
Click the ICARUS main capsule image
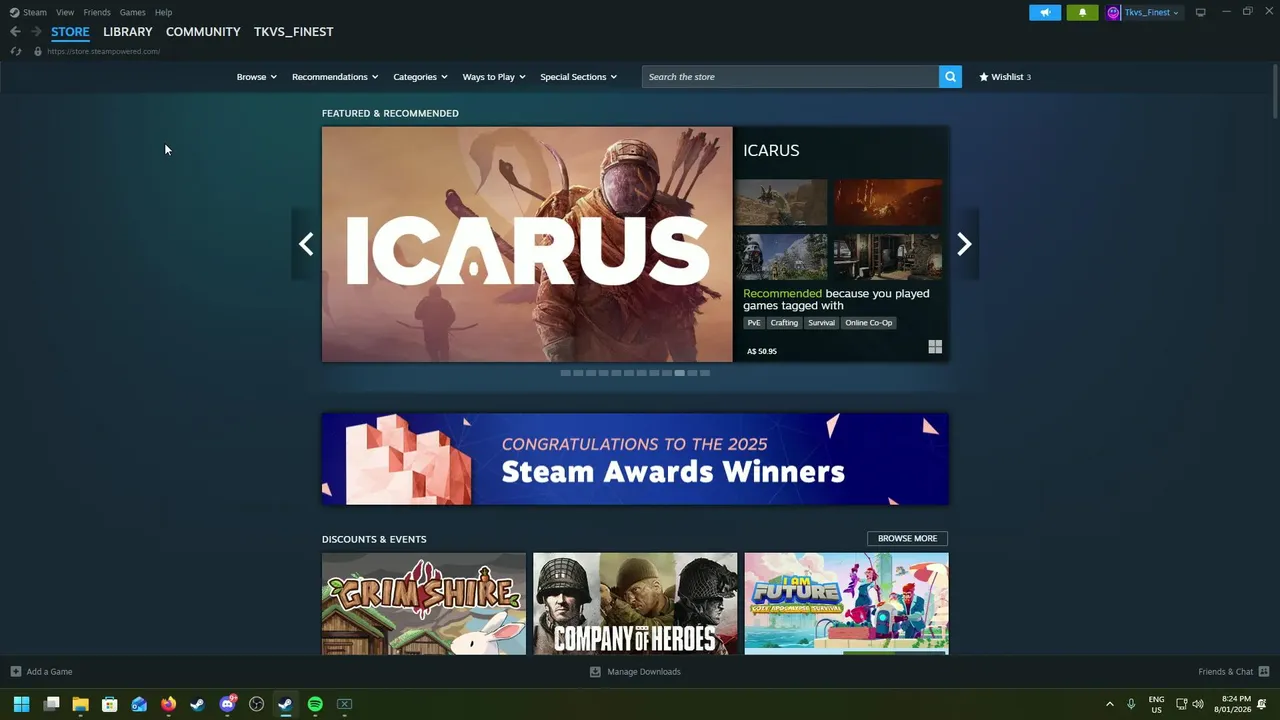pyautogui.click(x=527, y=244)
